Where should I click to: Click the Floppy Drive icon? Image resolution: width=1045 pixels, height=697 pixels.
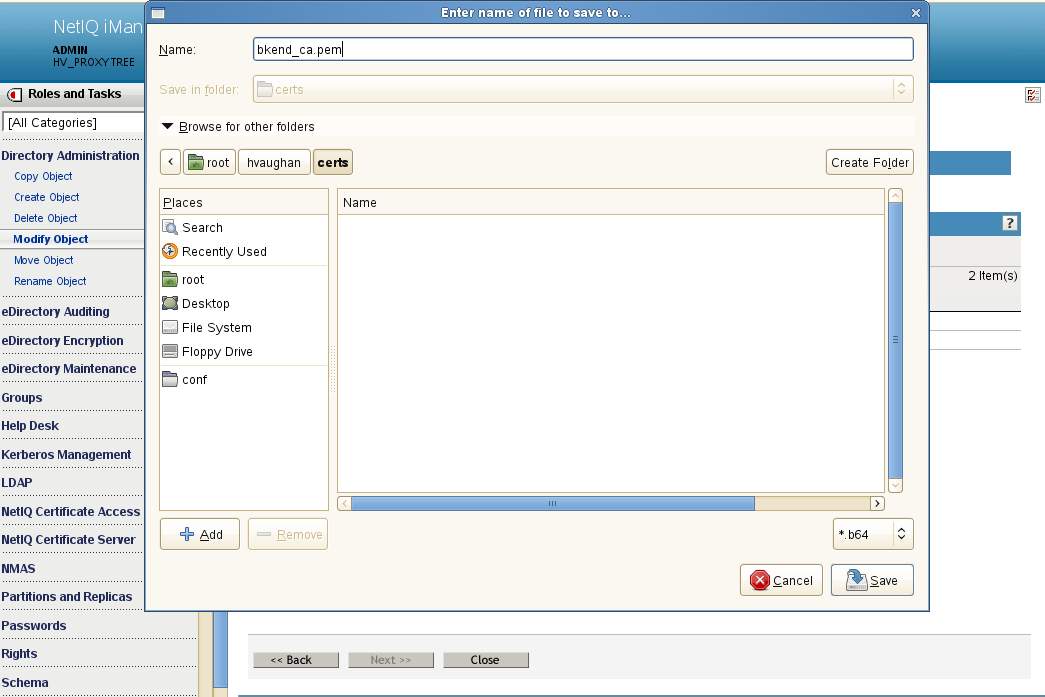coord(170,351)
